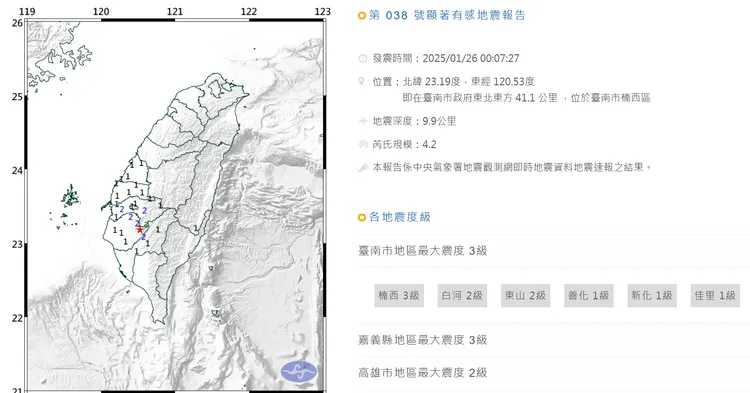Click the magnitude icon beside 芮氏規模
The width and height of the screenshot is (750, 393).
pos(363,144)
